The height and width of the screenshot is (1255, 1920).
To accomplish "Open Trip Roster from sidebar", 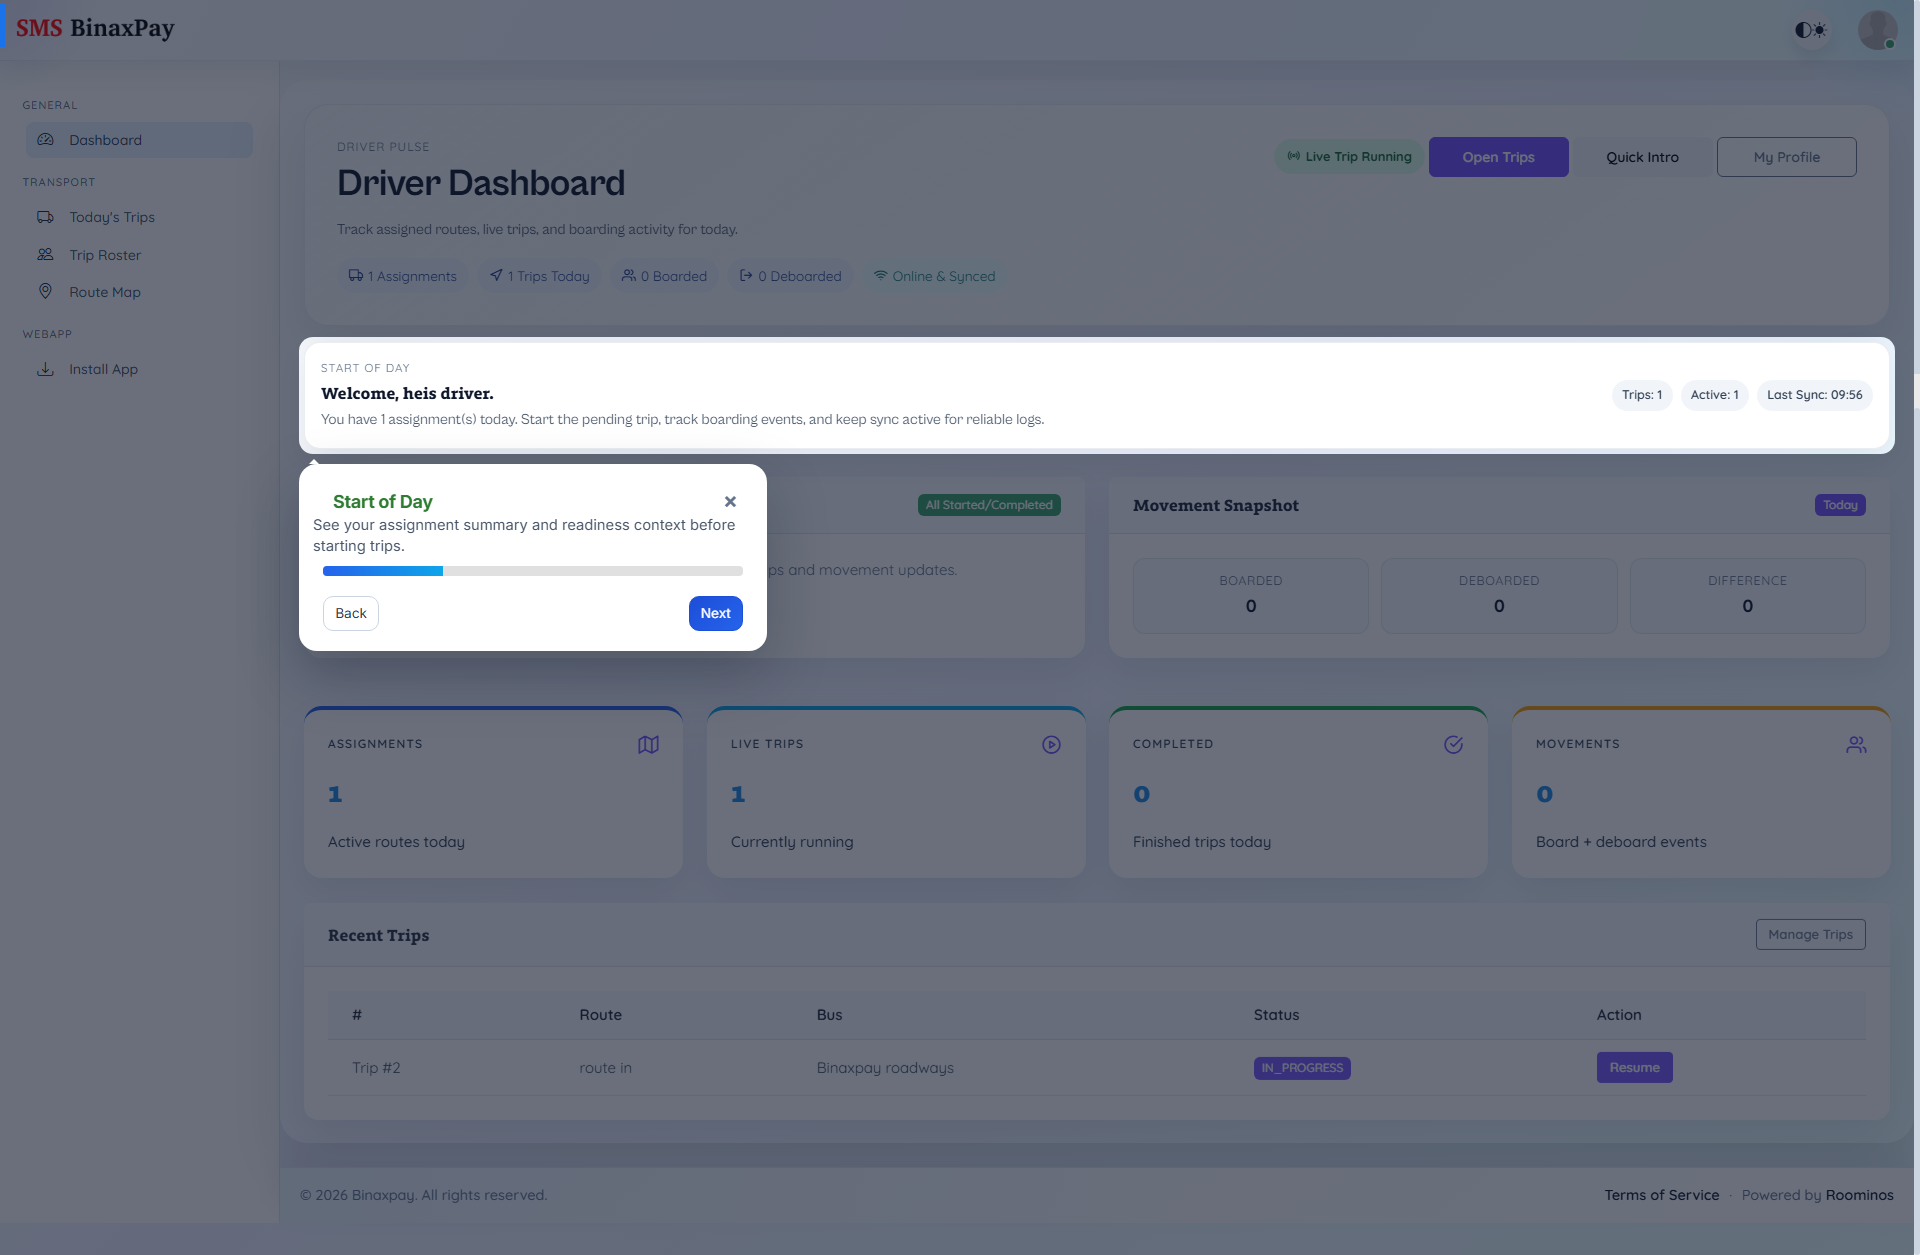I will coord(104,255).
